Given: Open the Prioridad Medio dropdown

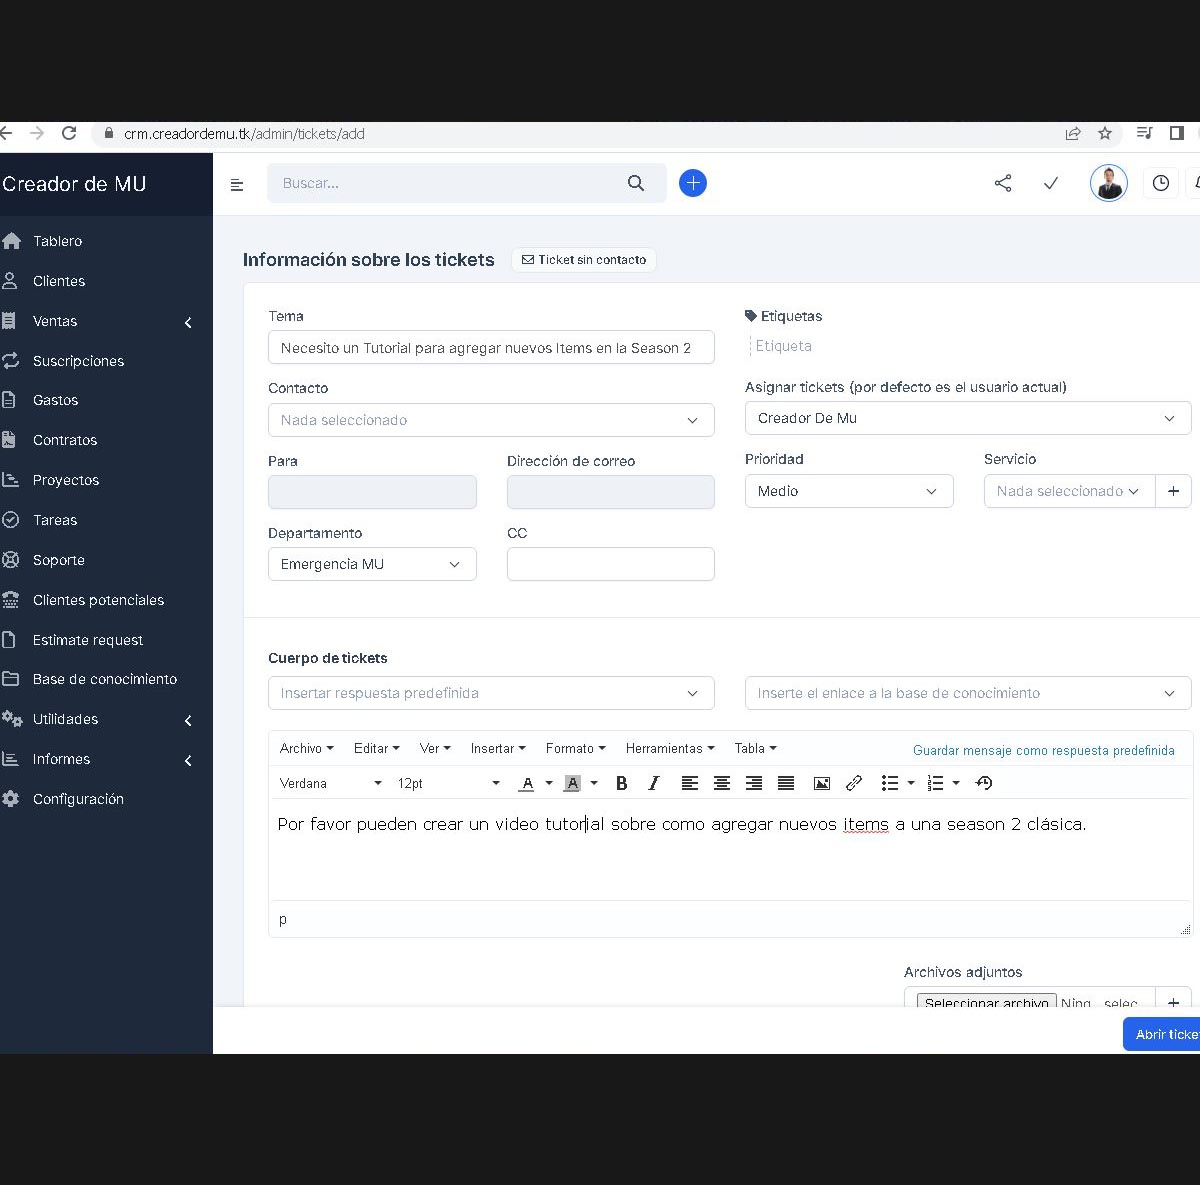Looking at the screenshot, I should [x=849, y=491].
